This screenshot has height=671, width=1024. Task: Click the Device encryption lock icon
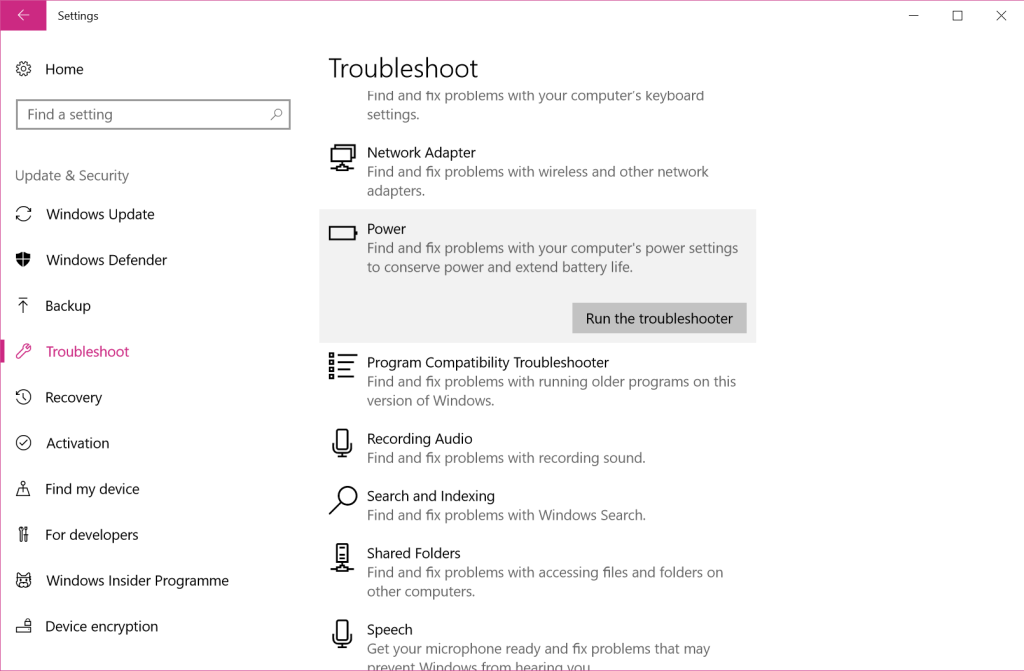click(24, 626)
